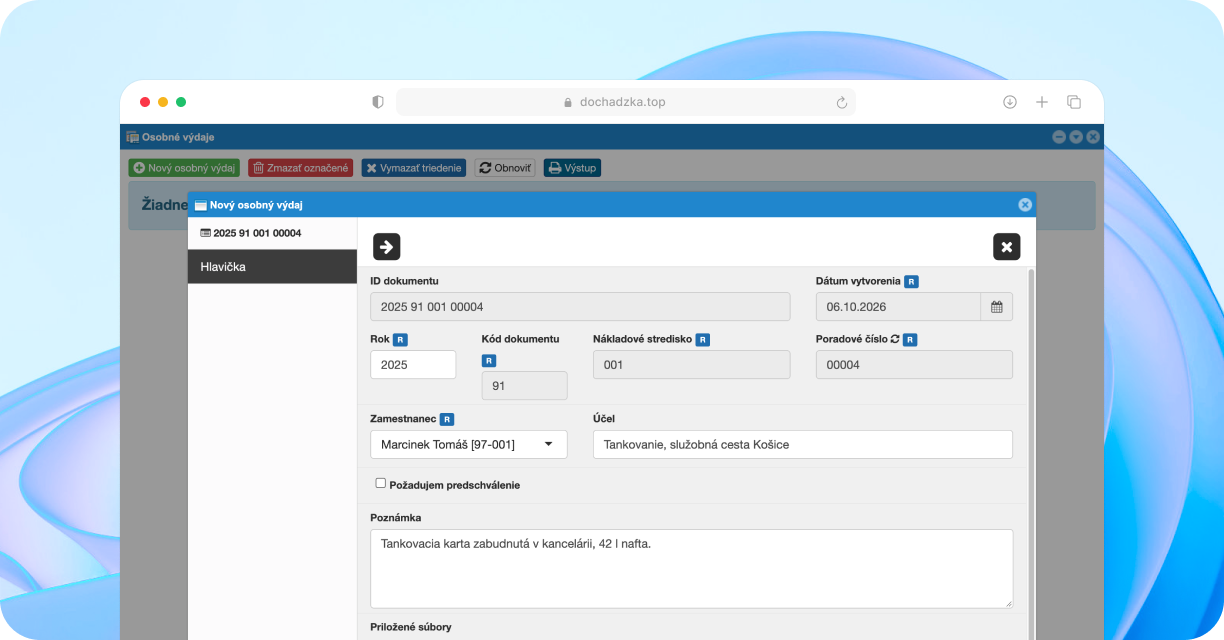Collapse the Osobné výdaje panel with arrow
Screen dimensions: 1224x640
pos(1076,137)
